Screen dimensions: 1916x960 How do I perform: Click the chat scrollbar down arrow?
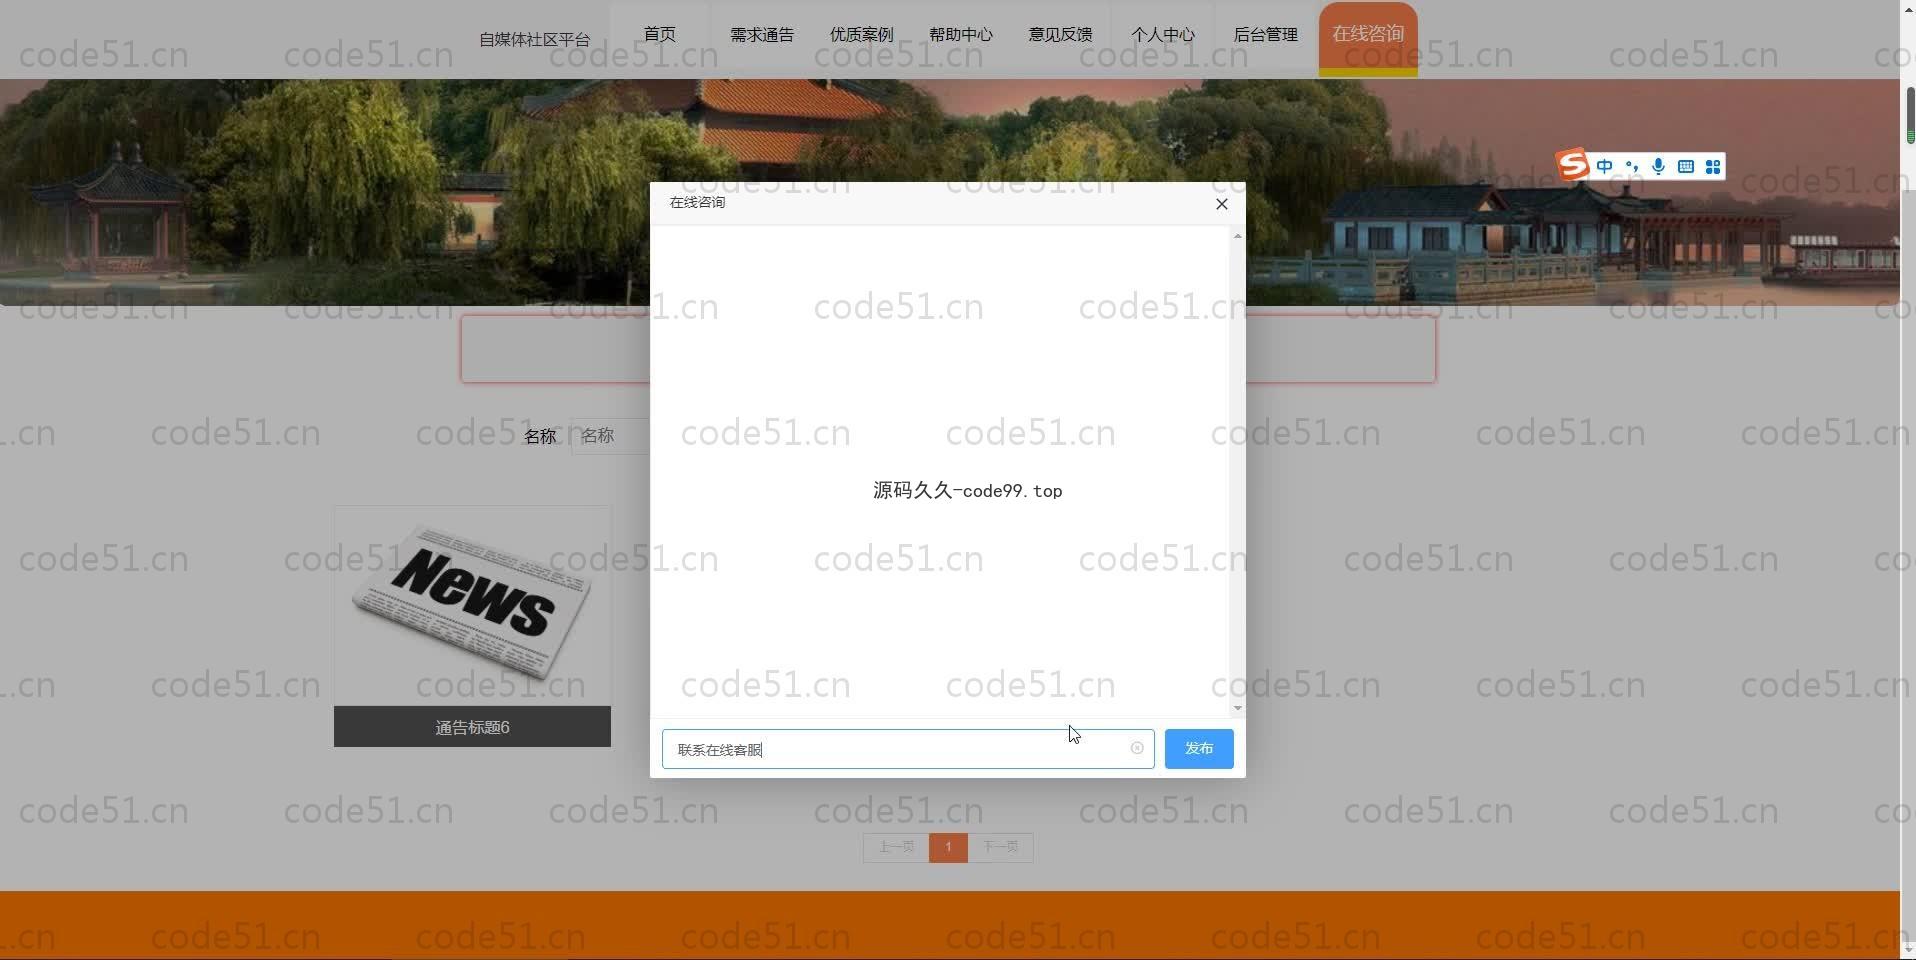coord(1238,708)
